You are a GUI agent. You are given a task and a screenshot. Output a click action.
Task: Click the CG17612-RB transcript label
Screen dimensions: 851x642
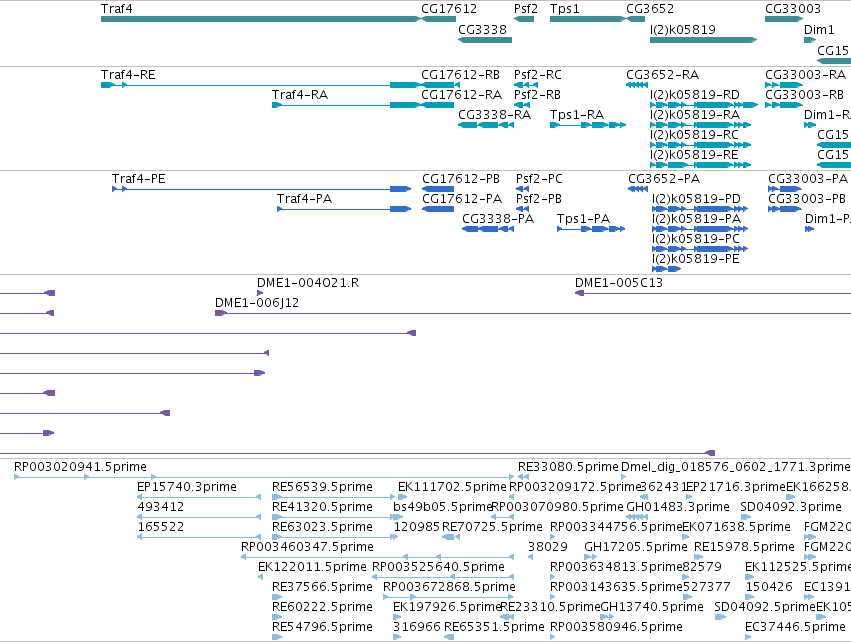pyautogui.click(x=460, y=74)
